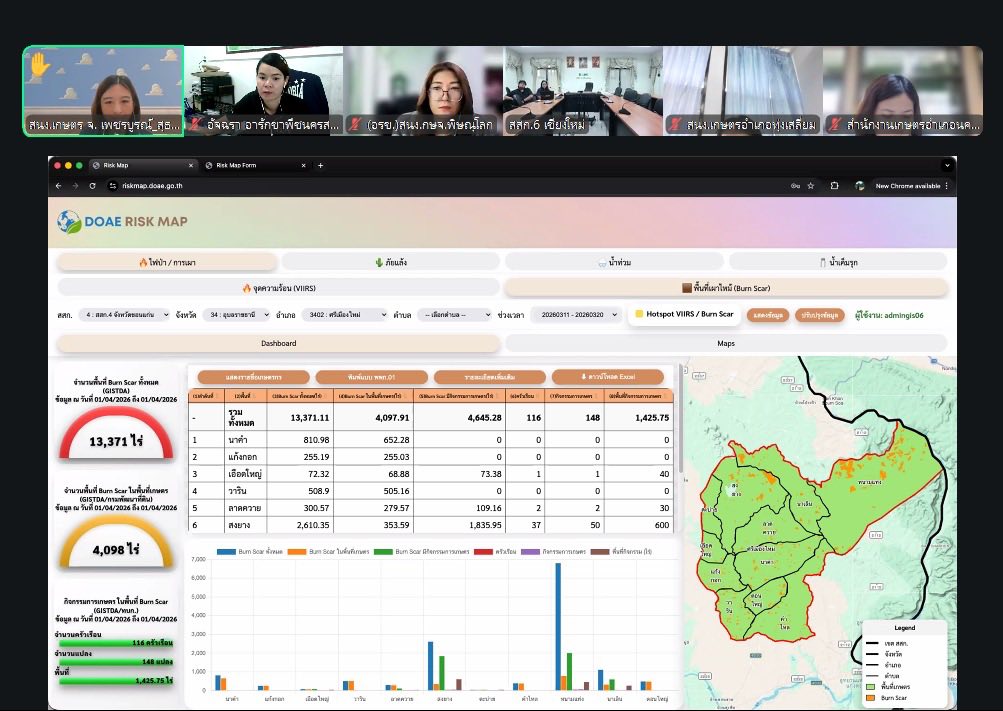Viewport: 1003px width, 711px height.
Task: Expand the district dropdown 3402 ศรีเมืองใหม่
Action: tap(343, 314)
